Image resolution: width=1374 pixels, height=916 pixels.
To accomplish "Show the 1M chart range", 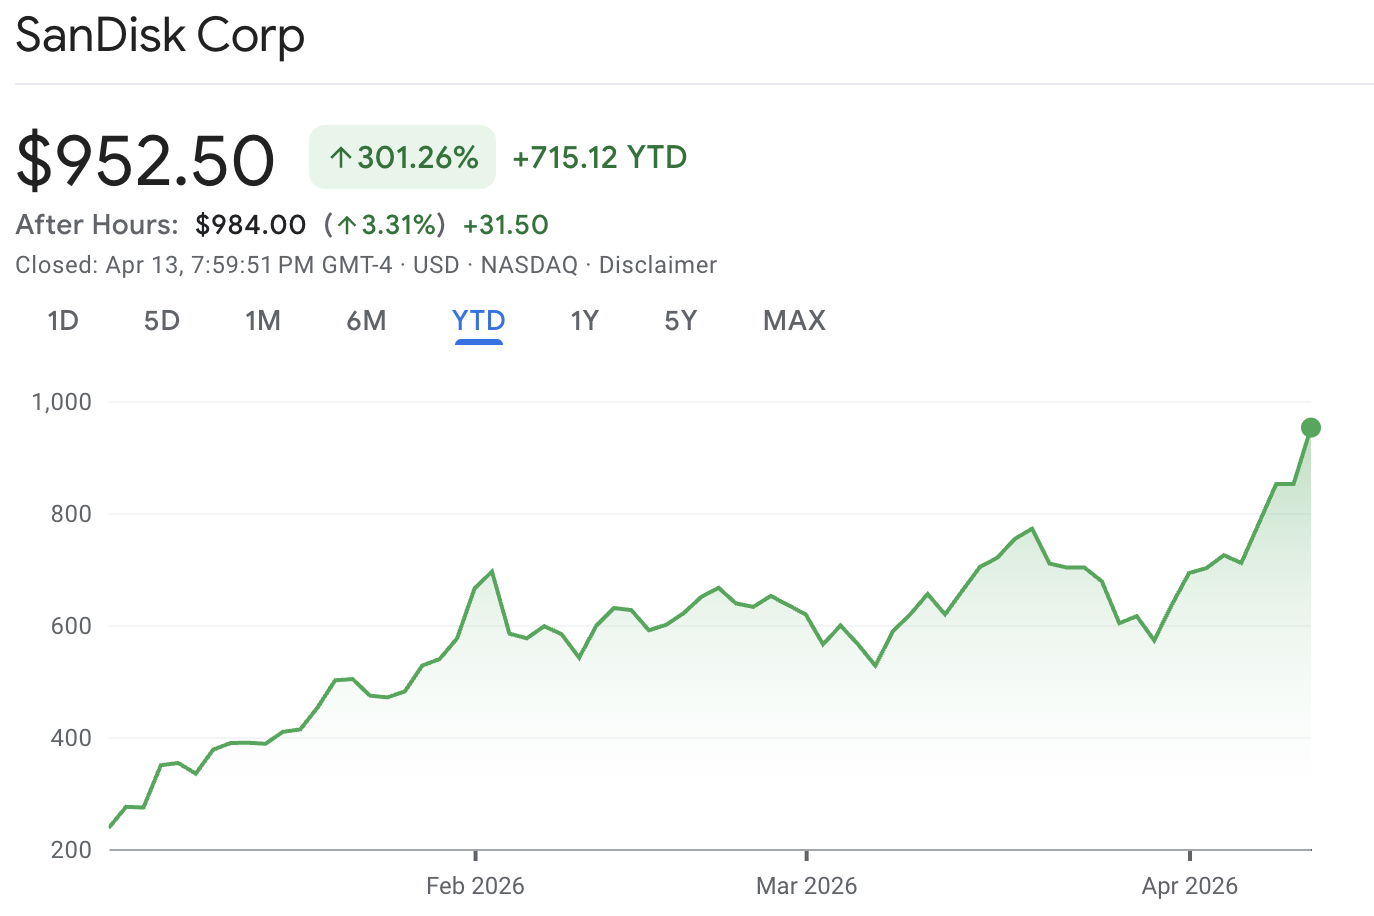I will point(263,321).
